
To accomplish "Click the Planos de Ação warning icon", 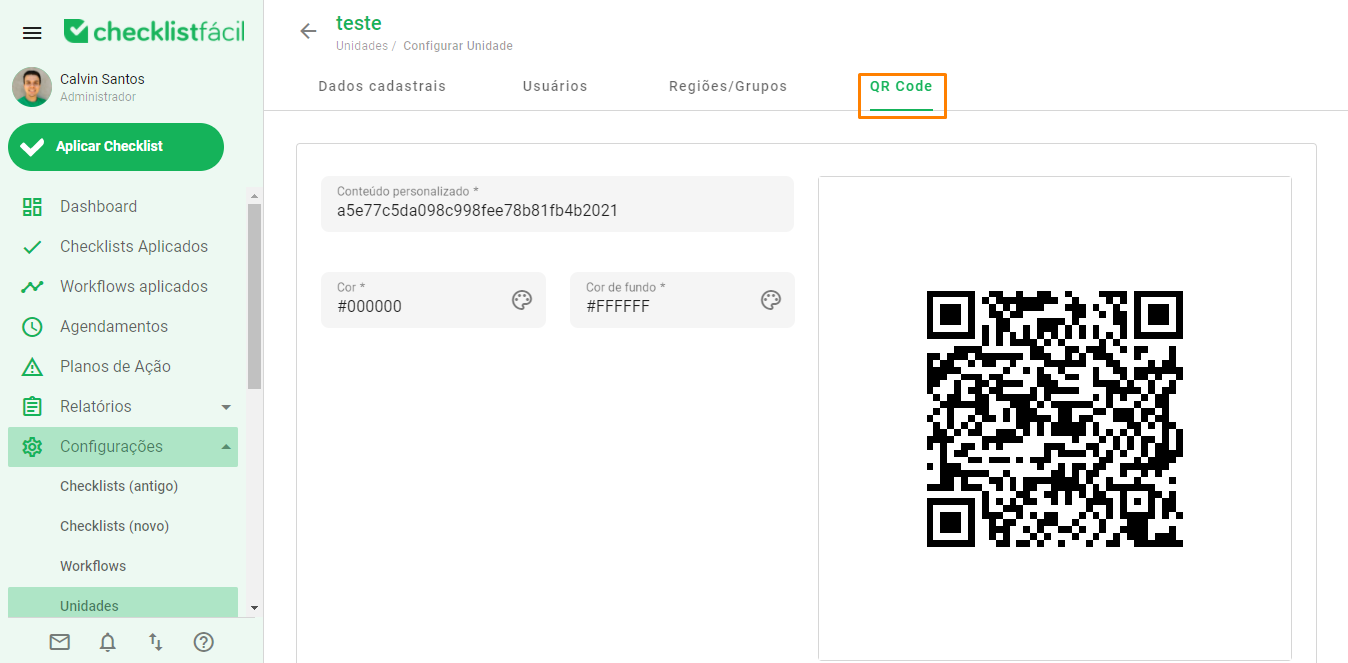I will [32, 367].
